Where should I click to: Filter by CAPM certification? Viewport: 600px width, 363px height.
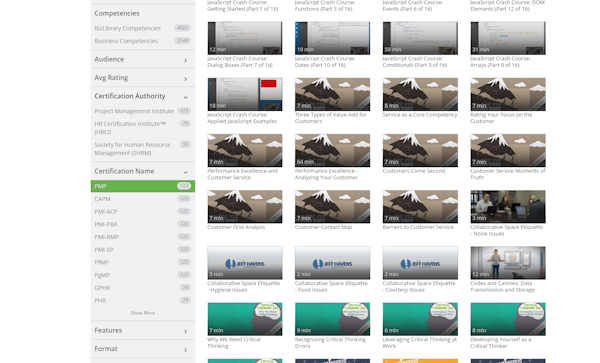[142, 199]
